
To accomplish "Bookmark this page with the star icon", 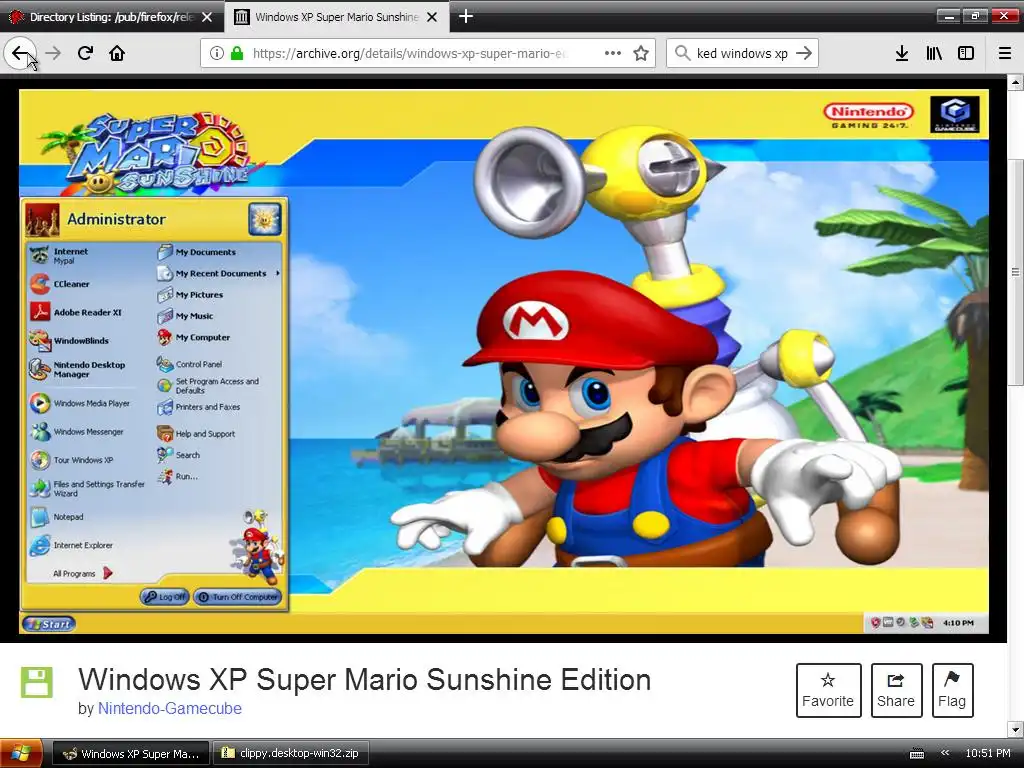I will 641,53.
